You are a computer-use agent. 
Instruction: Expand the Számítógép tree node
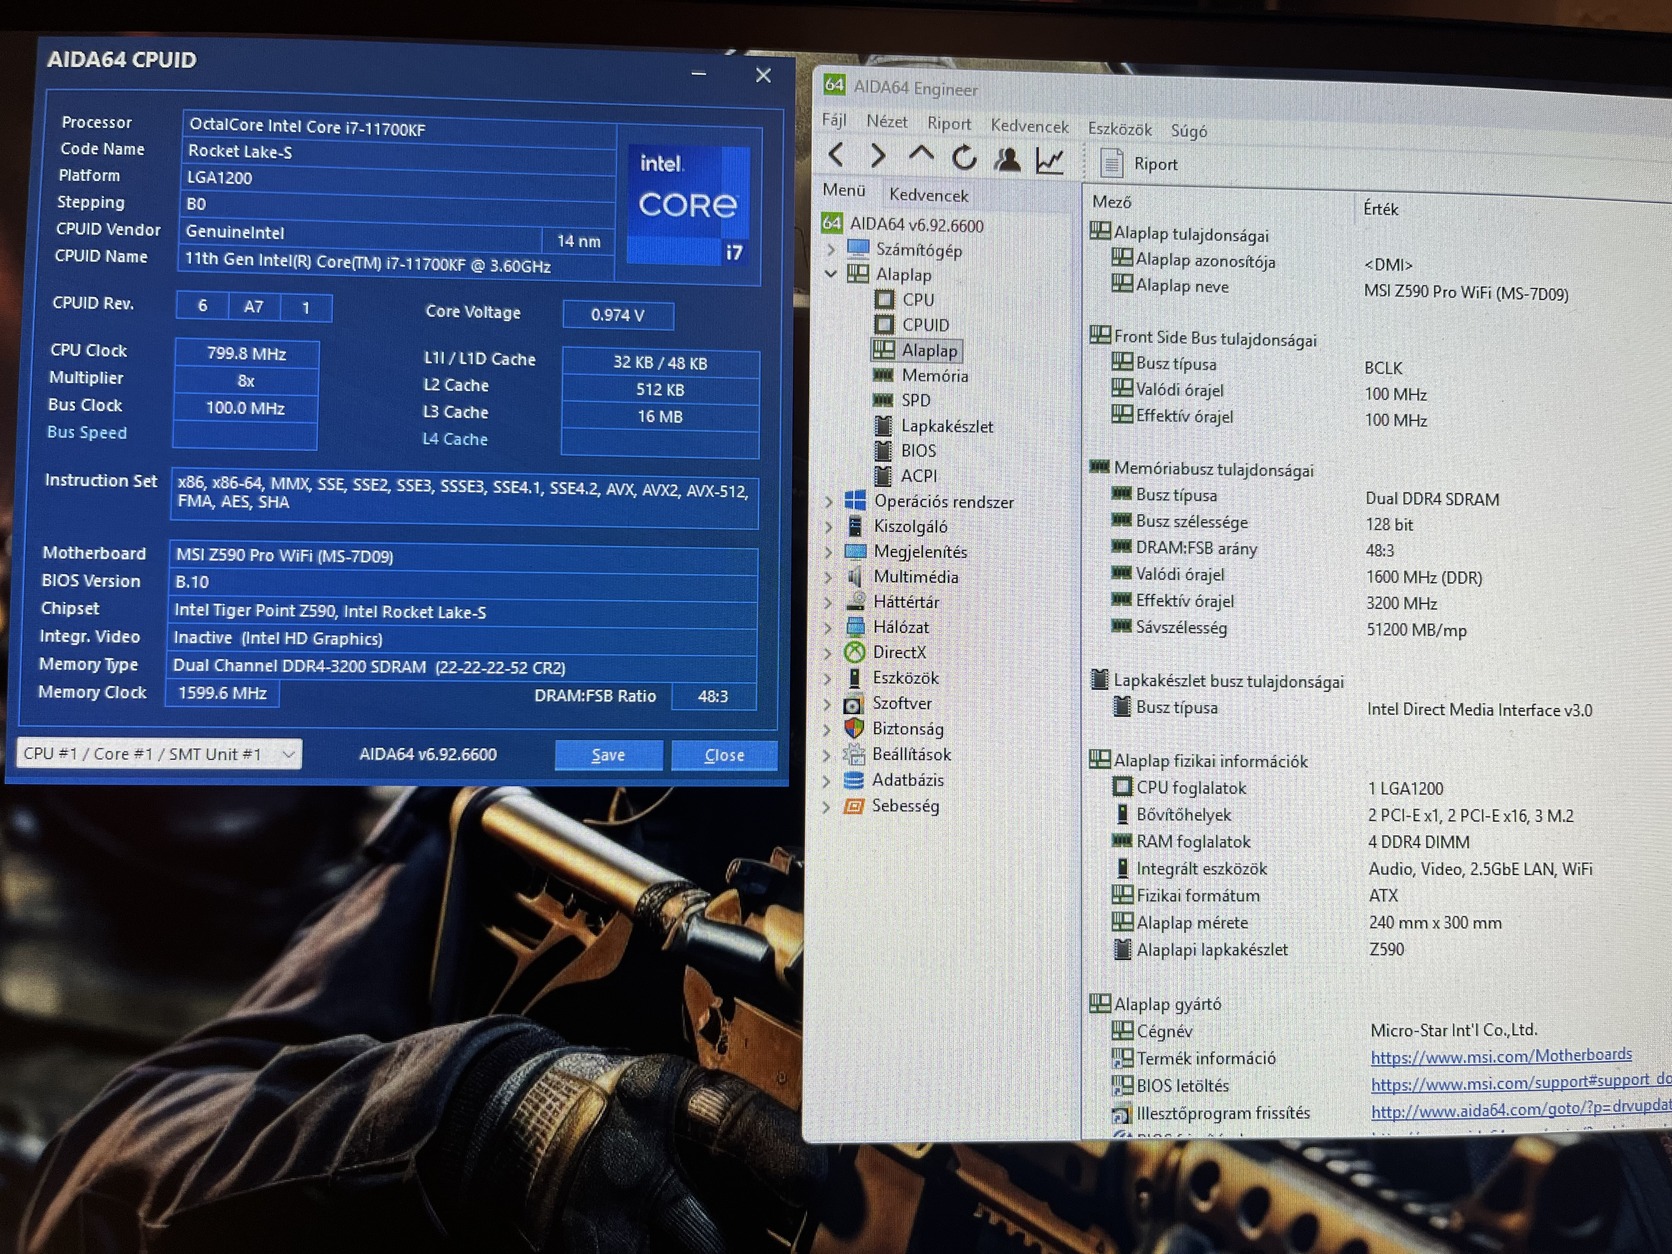click(831, 249)
